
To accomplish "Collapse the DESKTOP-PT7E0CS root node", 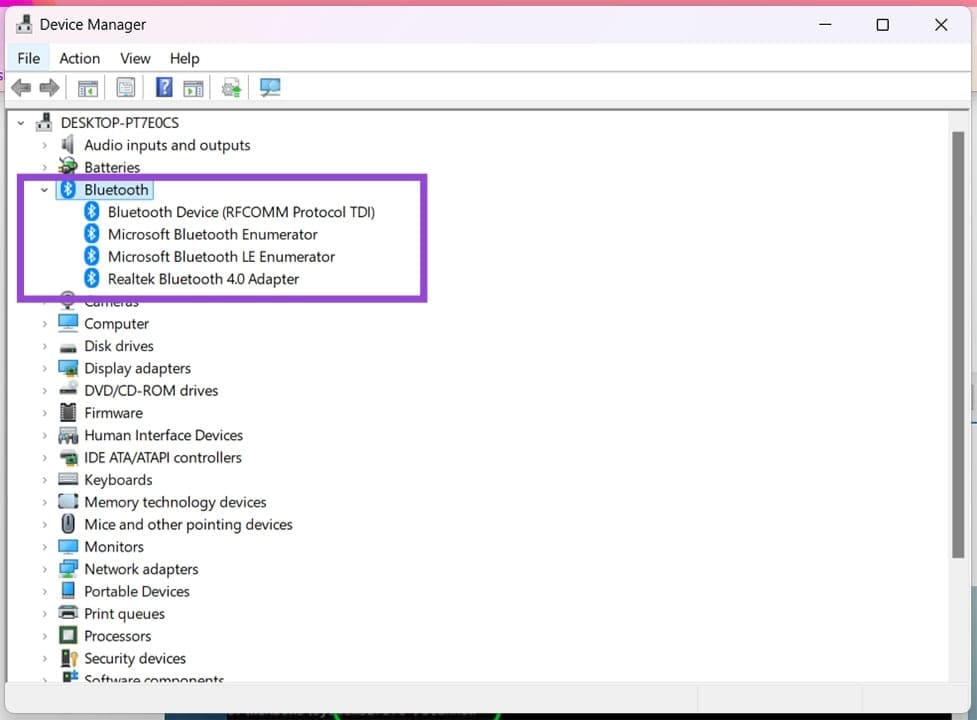I will coord(20,122).
